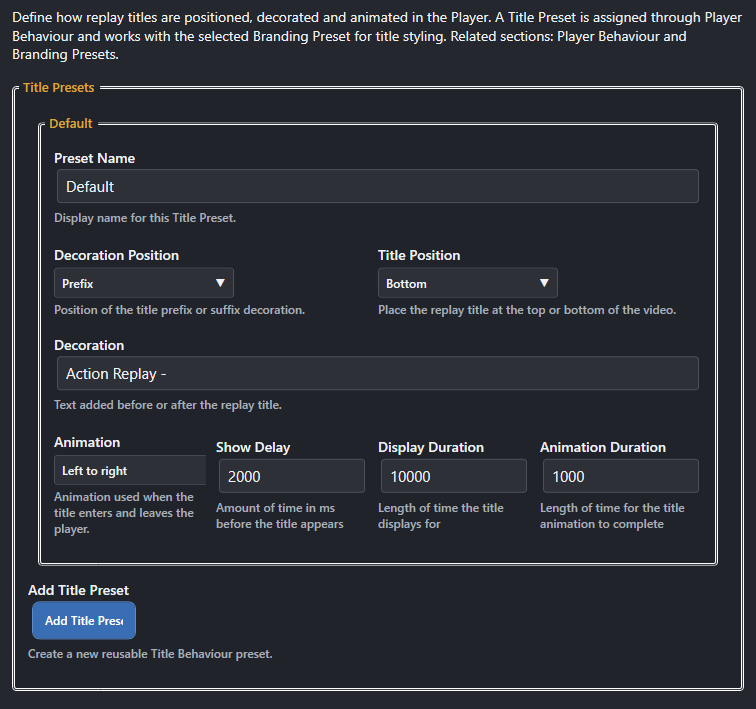756x709 pixels.
Task: Click the Add Title Preset button
Action: tap(84, 620)
